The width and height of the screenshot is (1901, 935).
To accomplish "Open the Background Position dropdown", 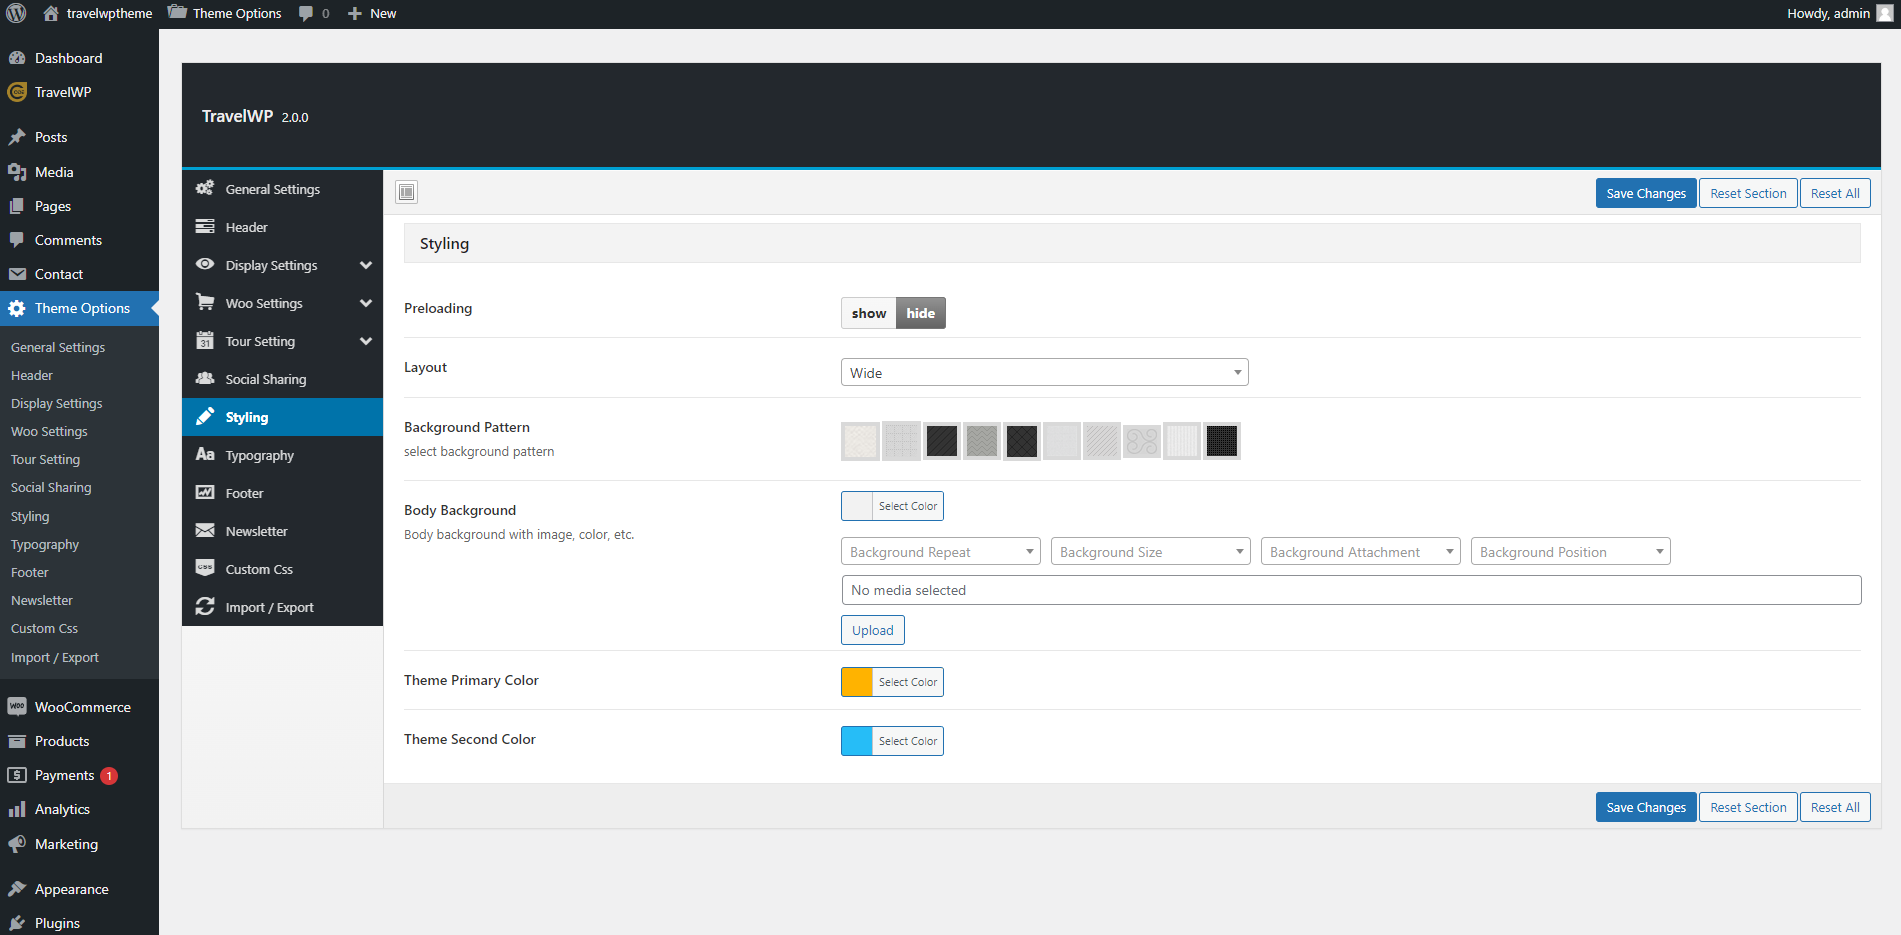I will click(1570, 552).
